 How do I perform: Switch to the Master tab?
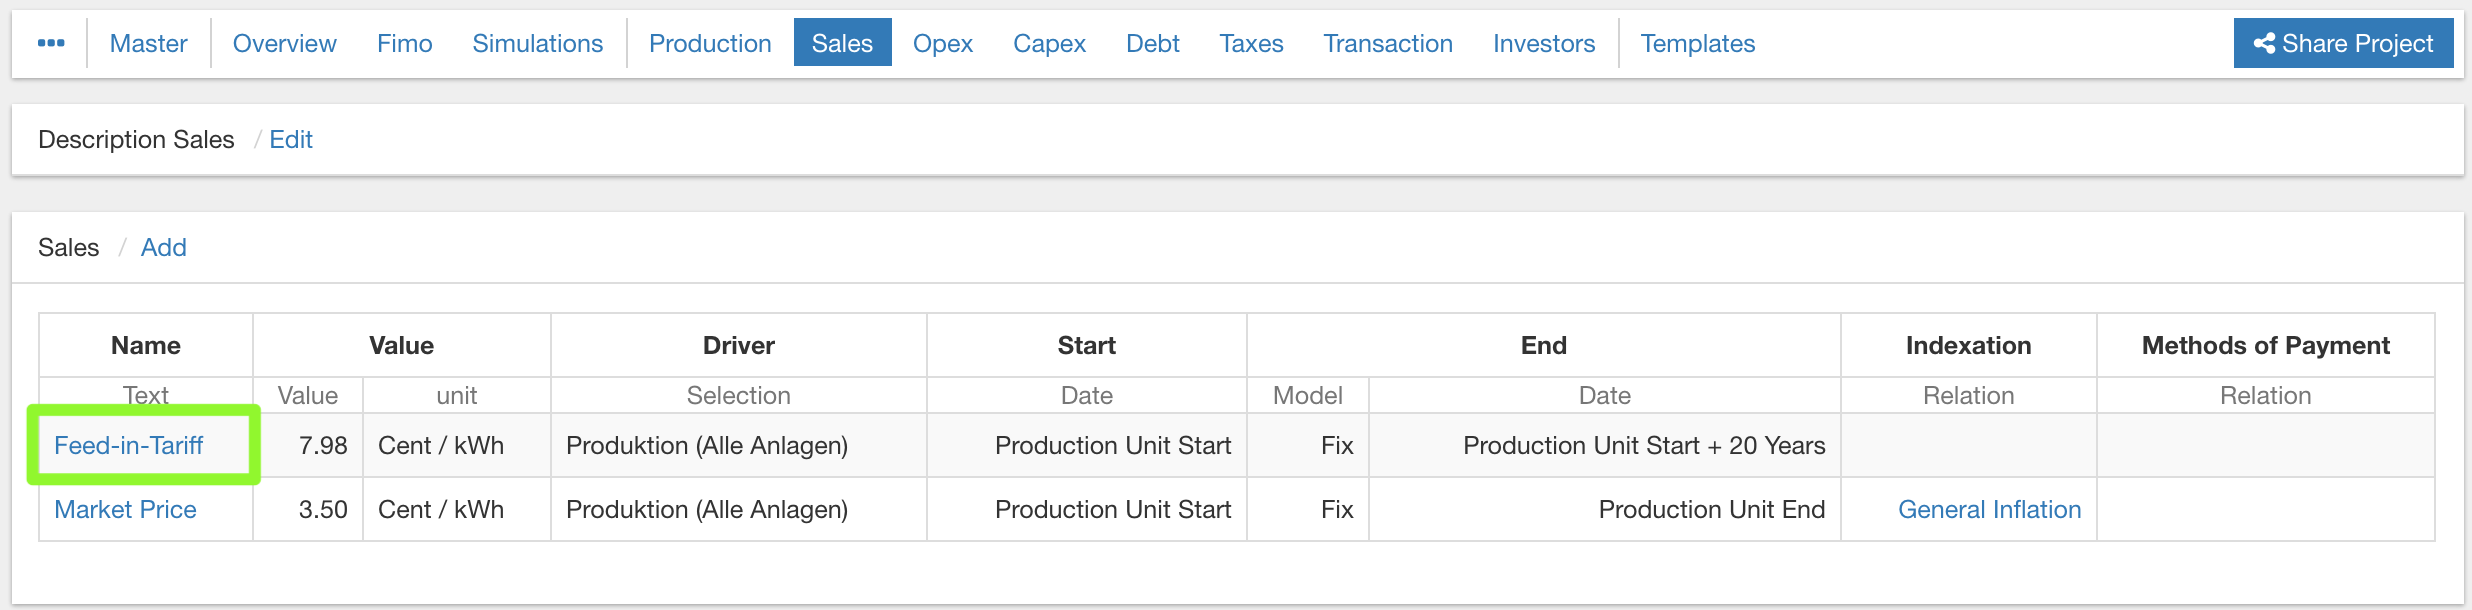(148, 43)
